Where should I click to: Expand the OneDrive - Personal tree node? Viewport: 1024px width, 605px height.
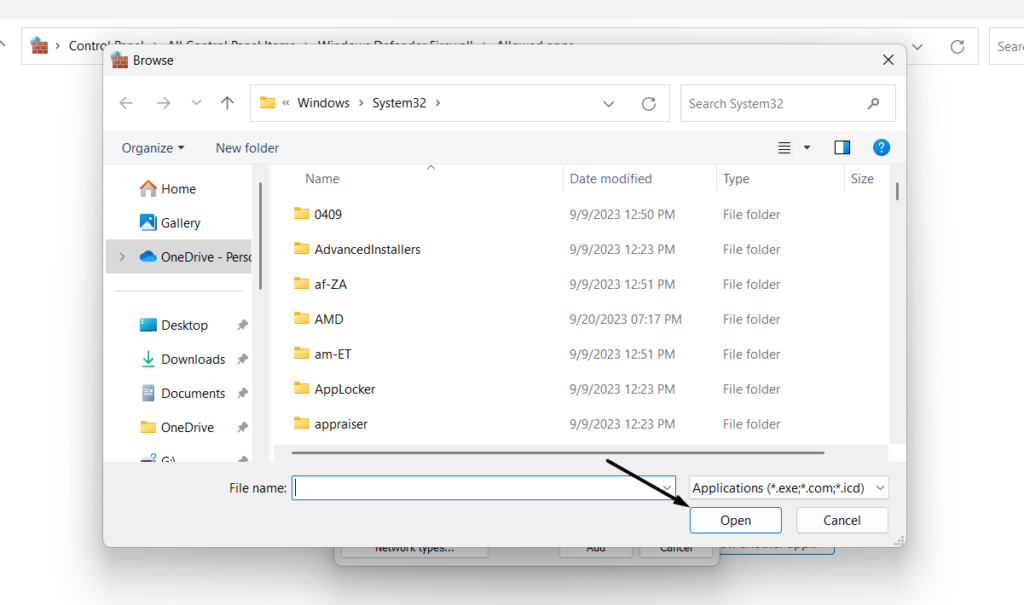tap(122, 257)
